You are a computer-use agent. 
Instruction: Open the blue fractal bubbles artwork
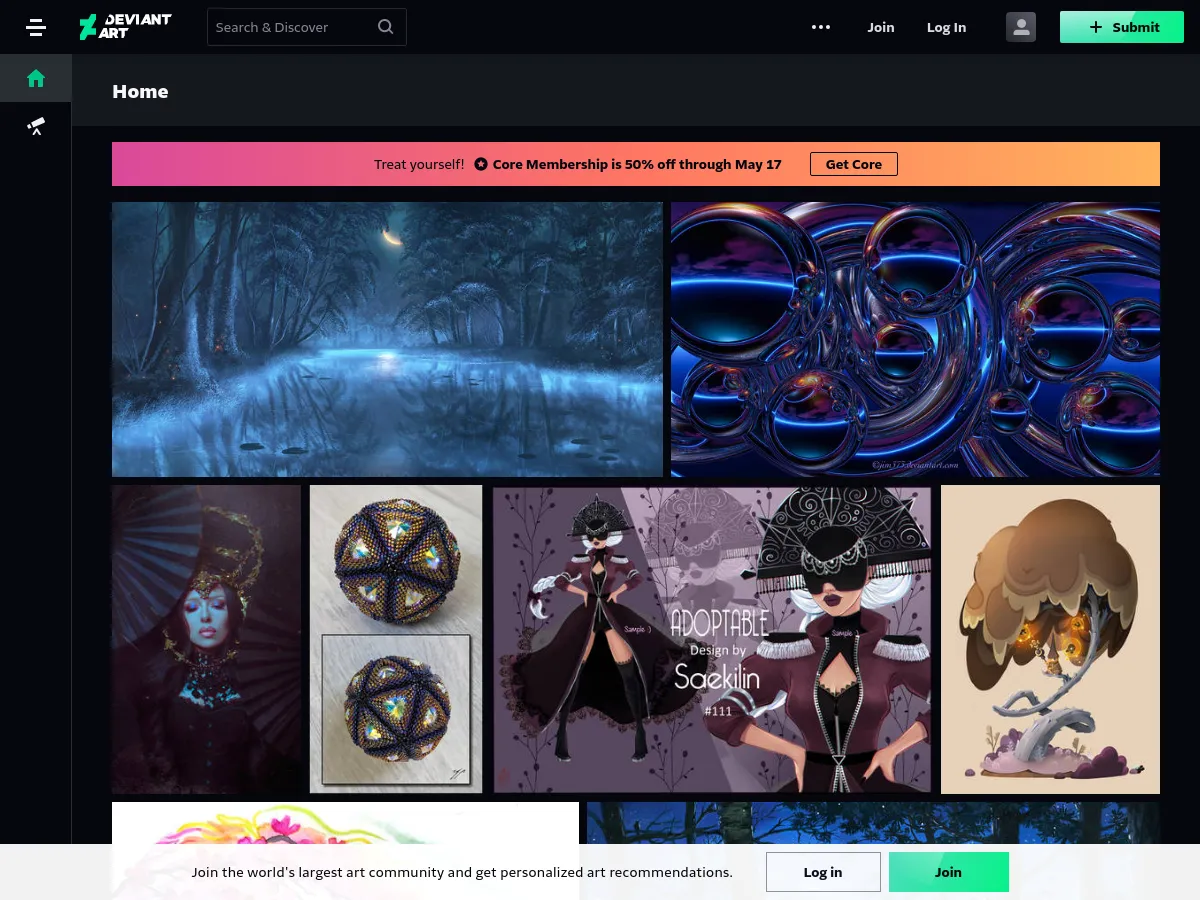(x=916, y=339)
